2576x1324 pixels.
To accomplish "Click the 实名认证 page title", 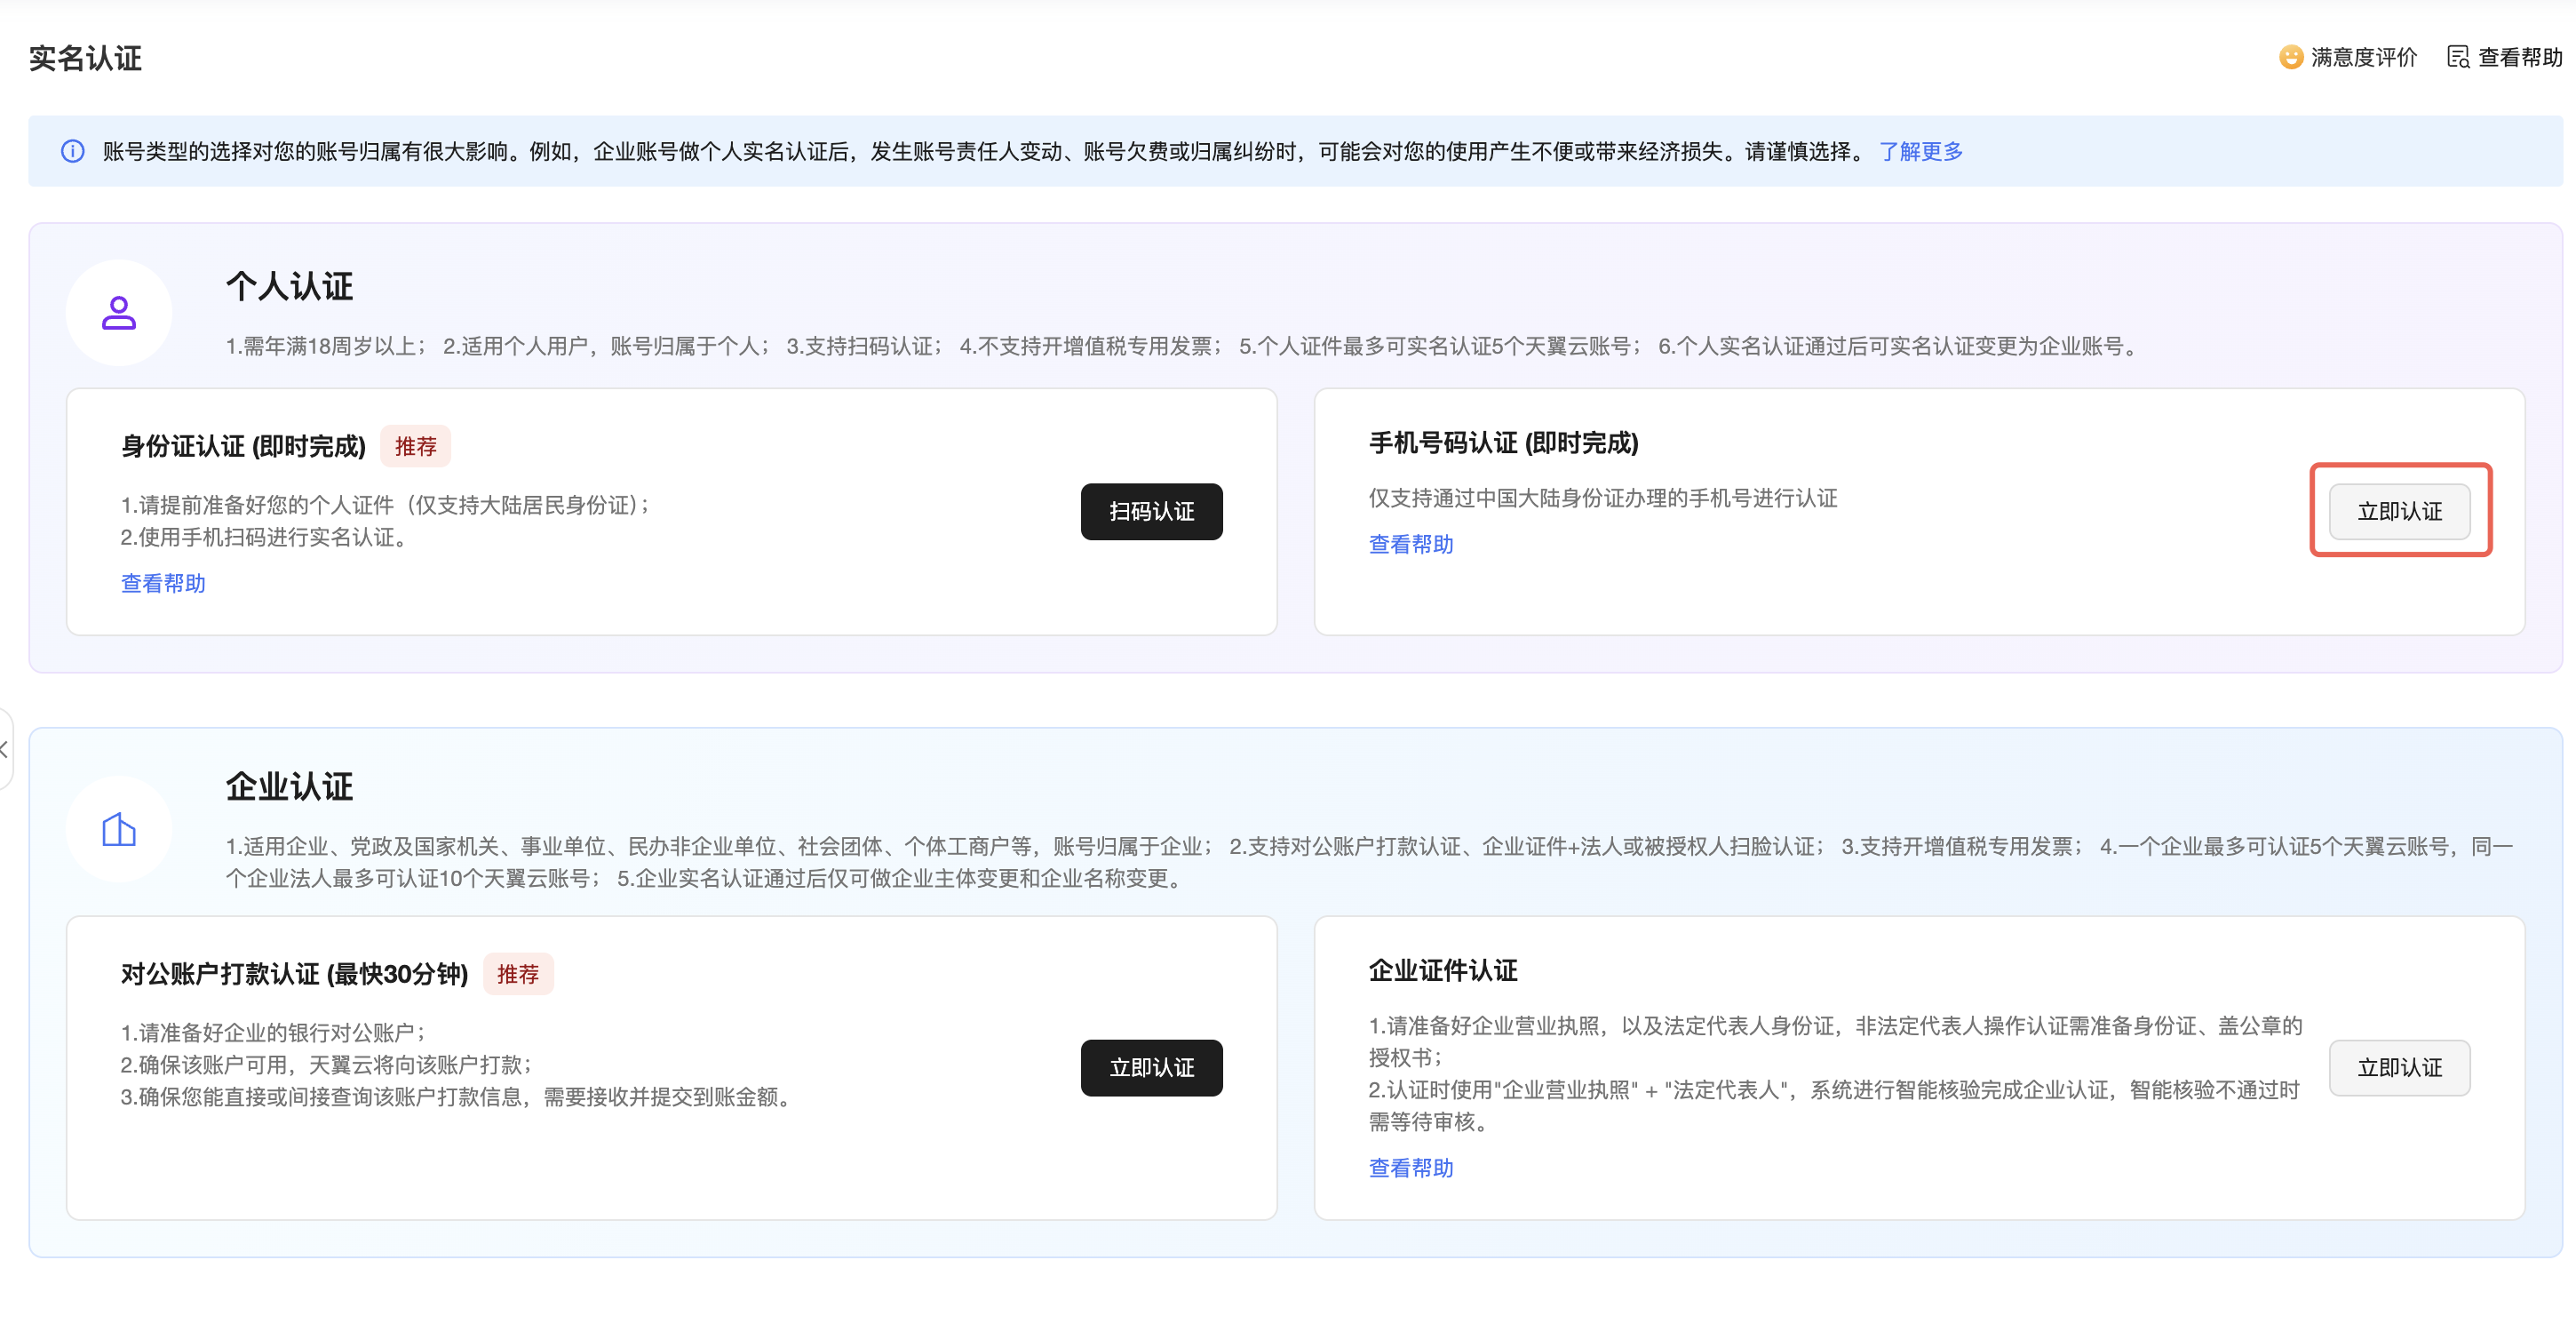I will coord(85,58).
